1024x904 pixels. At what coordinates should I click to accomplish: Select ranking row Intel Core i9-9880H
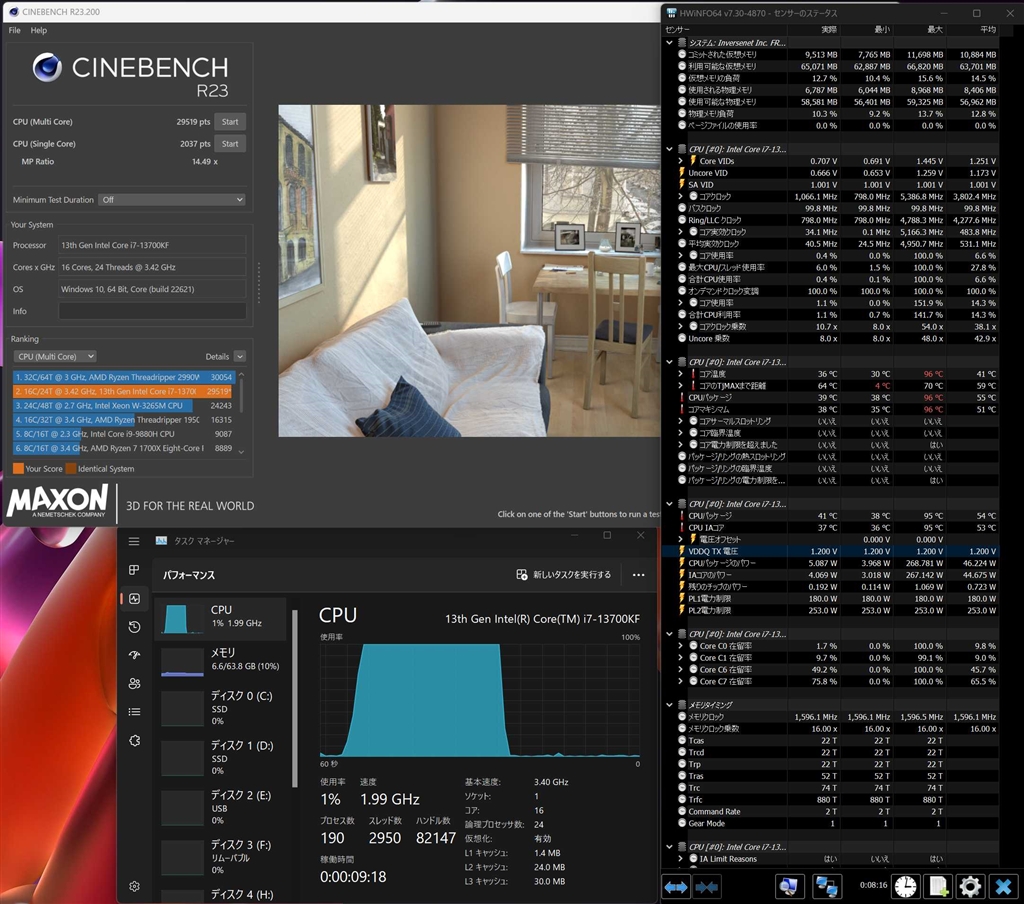123,434
